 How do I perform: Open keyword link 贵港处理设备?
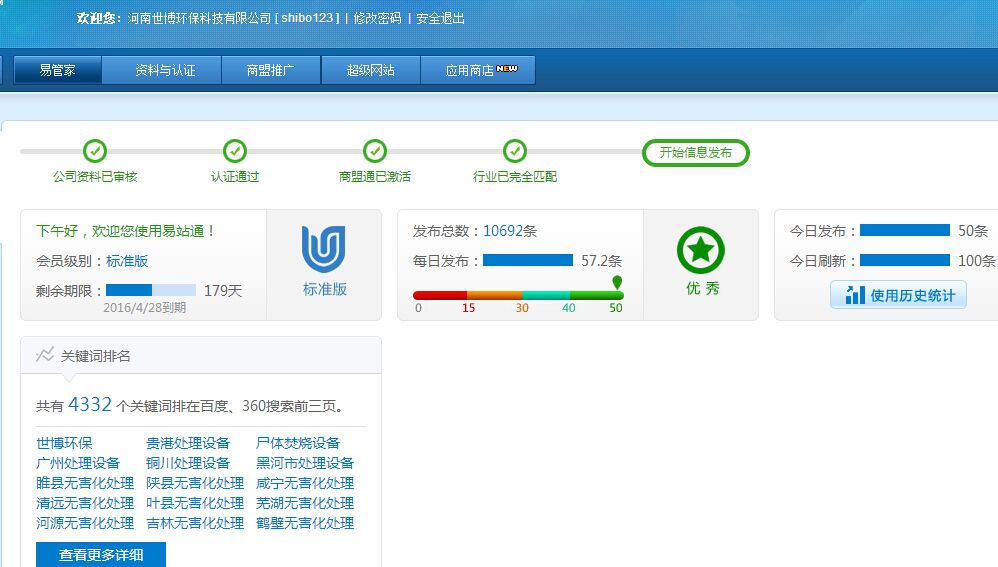pos(188,443)
